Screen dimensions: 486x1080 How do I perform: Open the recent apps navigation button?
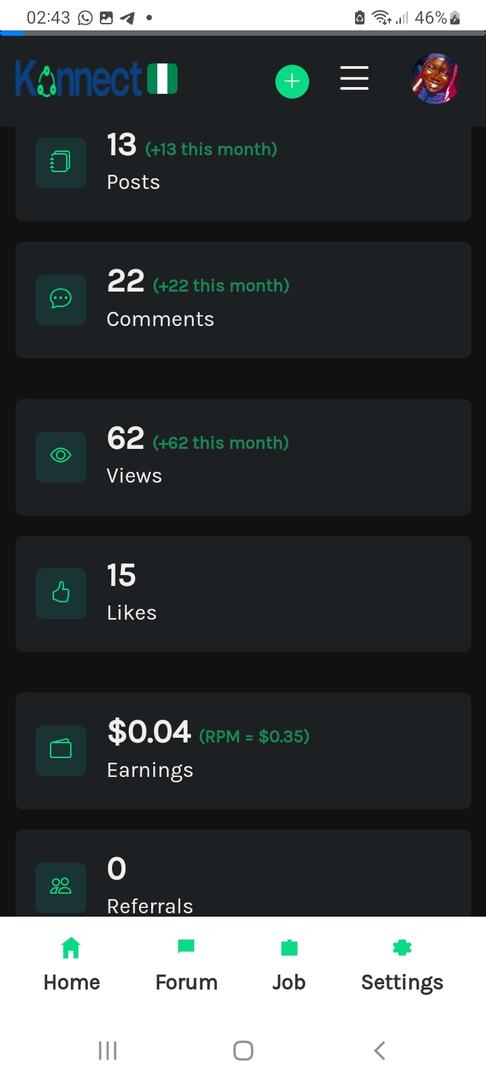point(107,1050)
